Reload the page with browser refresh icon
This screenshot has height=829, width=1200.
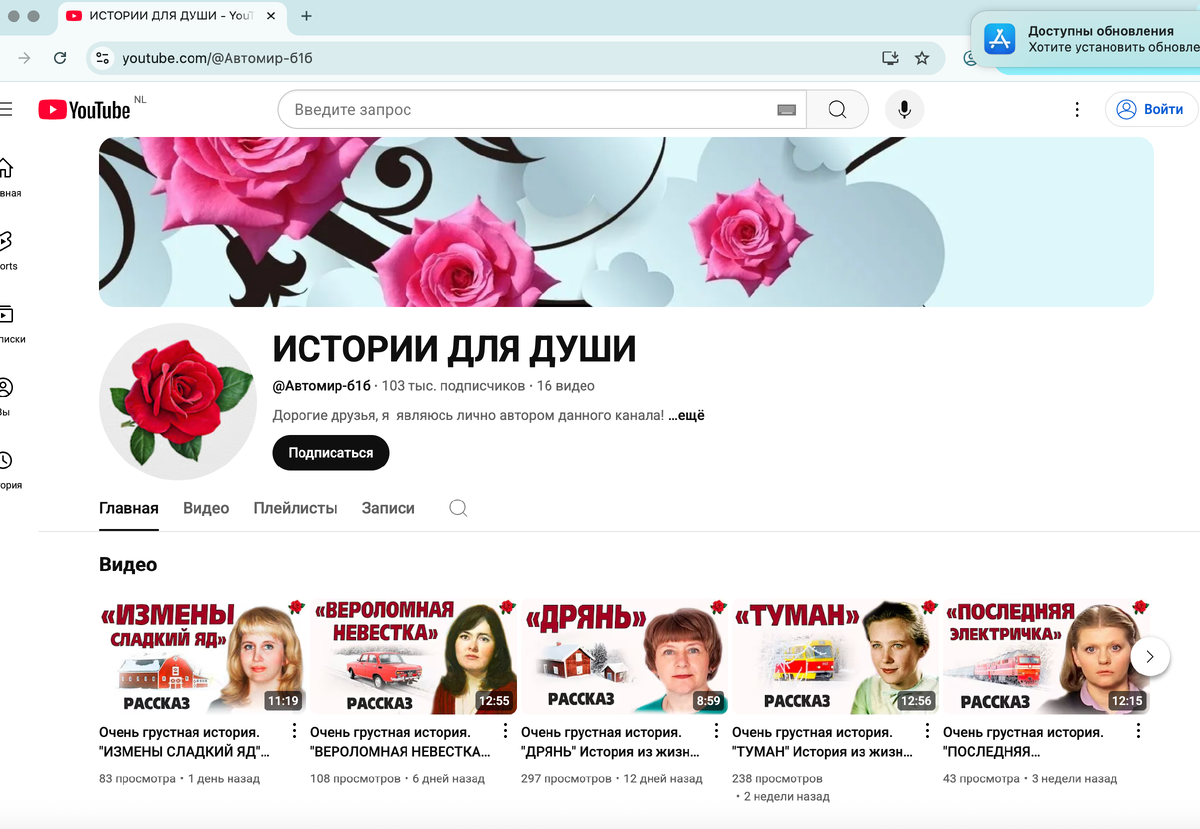(60, 58)
